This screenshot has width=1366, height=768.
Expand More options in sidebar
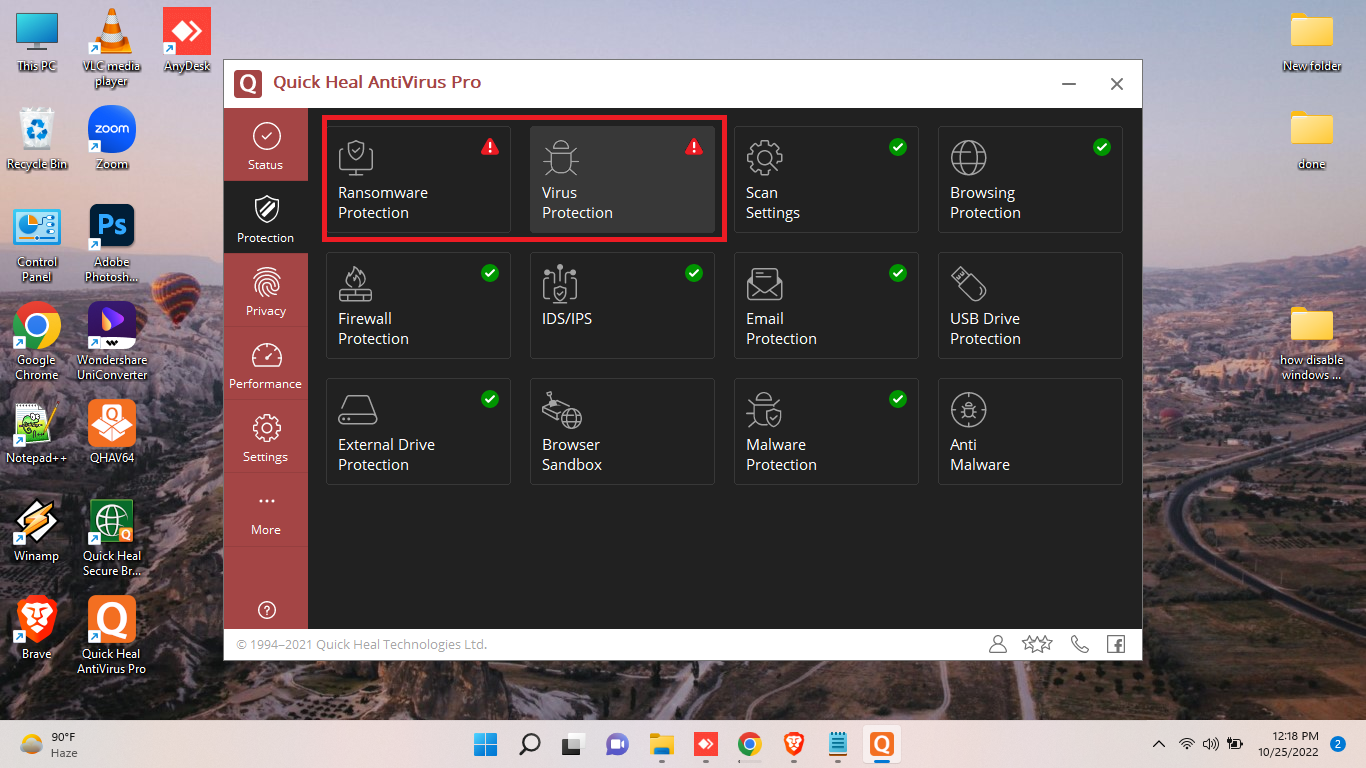click(x=266, y=510)
